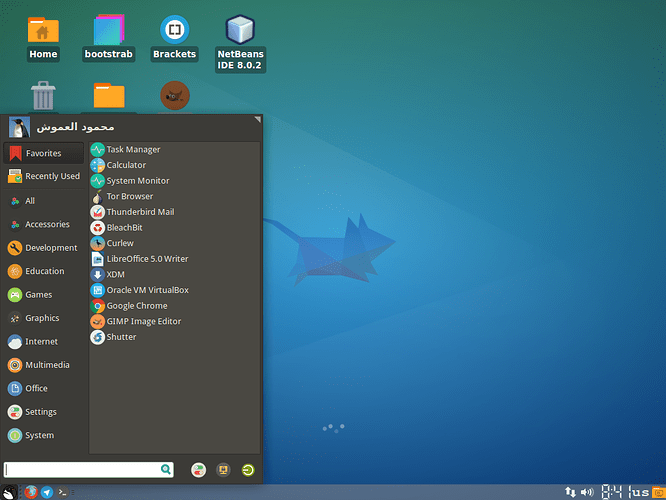Launch Tor Browser from favorites
Screen dimensions: 666x500
[174, 196]
